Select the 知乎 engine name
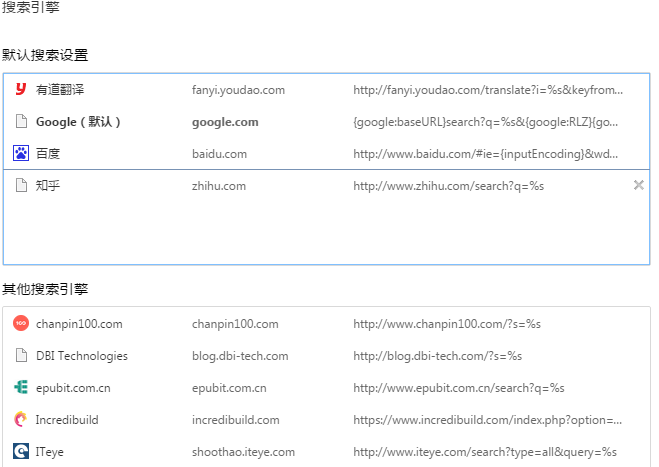Viewport: 659px width, 467px height. pyautogui.click(x=47, y=185)
